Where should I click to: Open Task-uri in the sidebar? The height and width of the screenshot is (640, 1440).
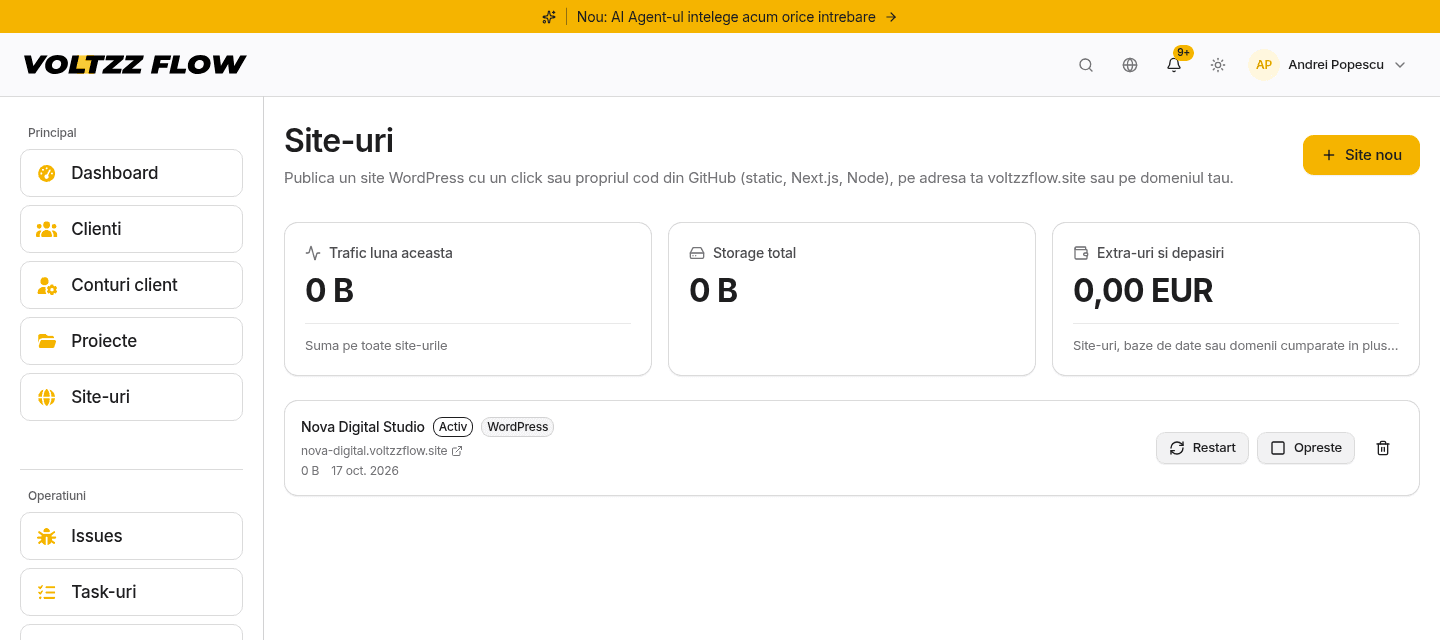click(x=131, y=592)
